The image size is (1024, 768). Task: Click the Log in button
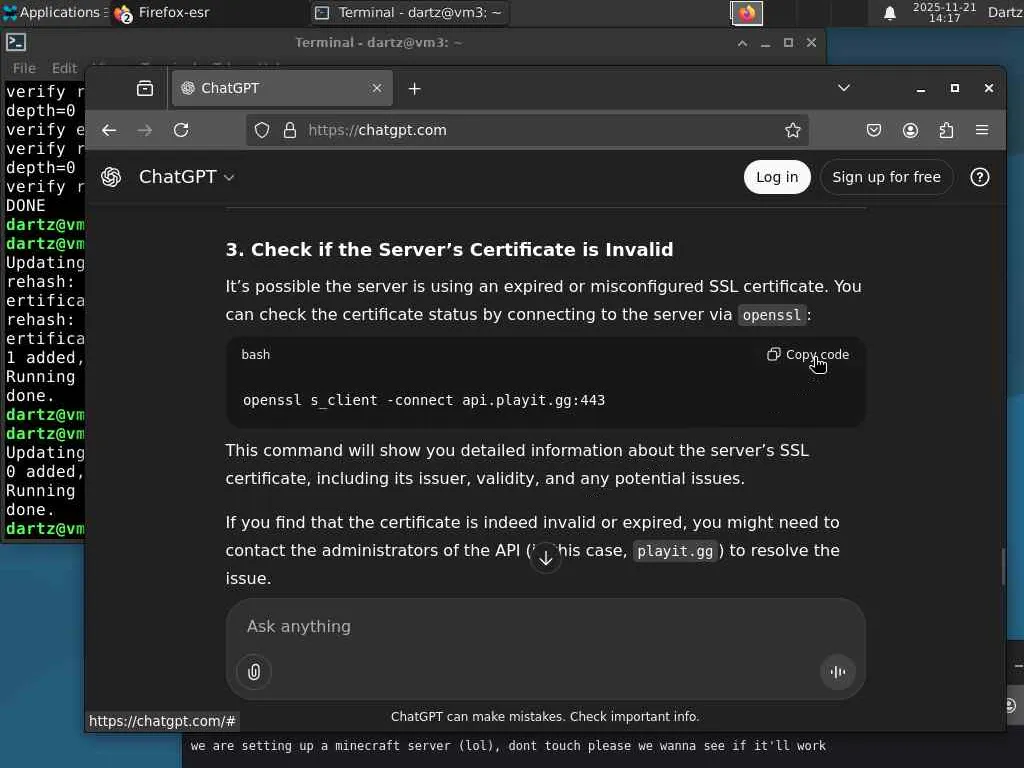(x=777, y=177)
